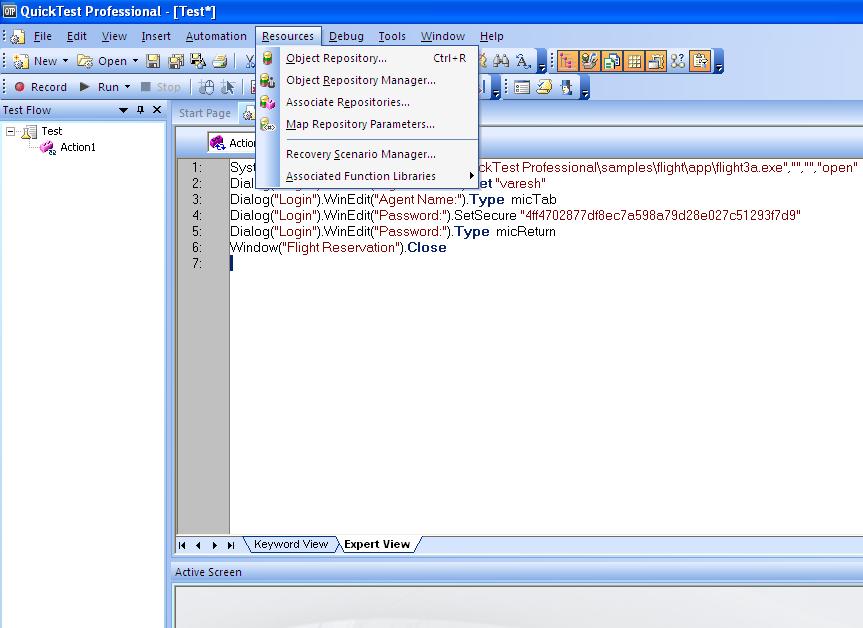The height and width of the screenshot is (628, 863).
Task: Open the Window menu
Action: click(x=443, y=36)
